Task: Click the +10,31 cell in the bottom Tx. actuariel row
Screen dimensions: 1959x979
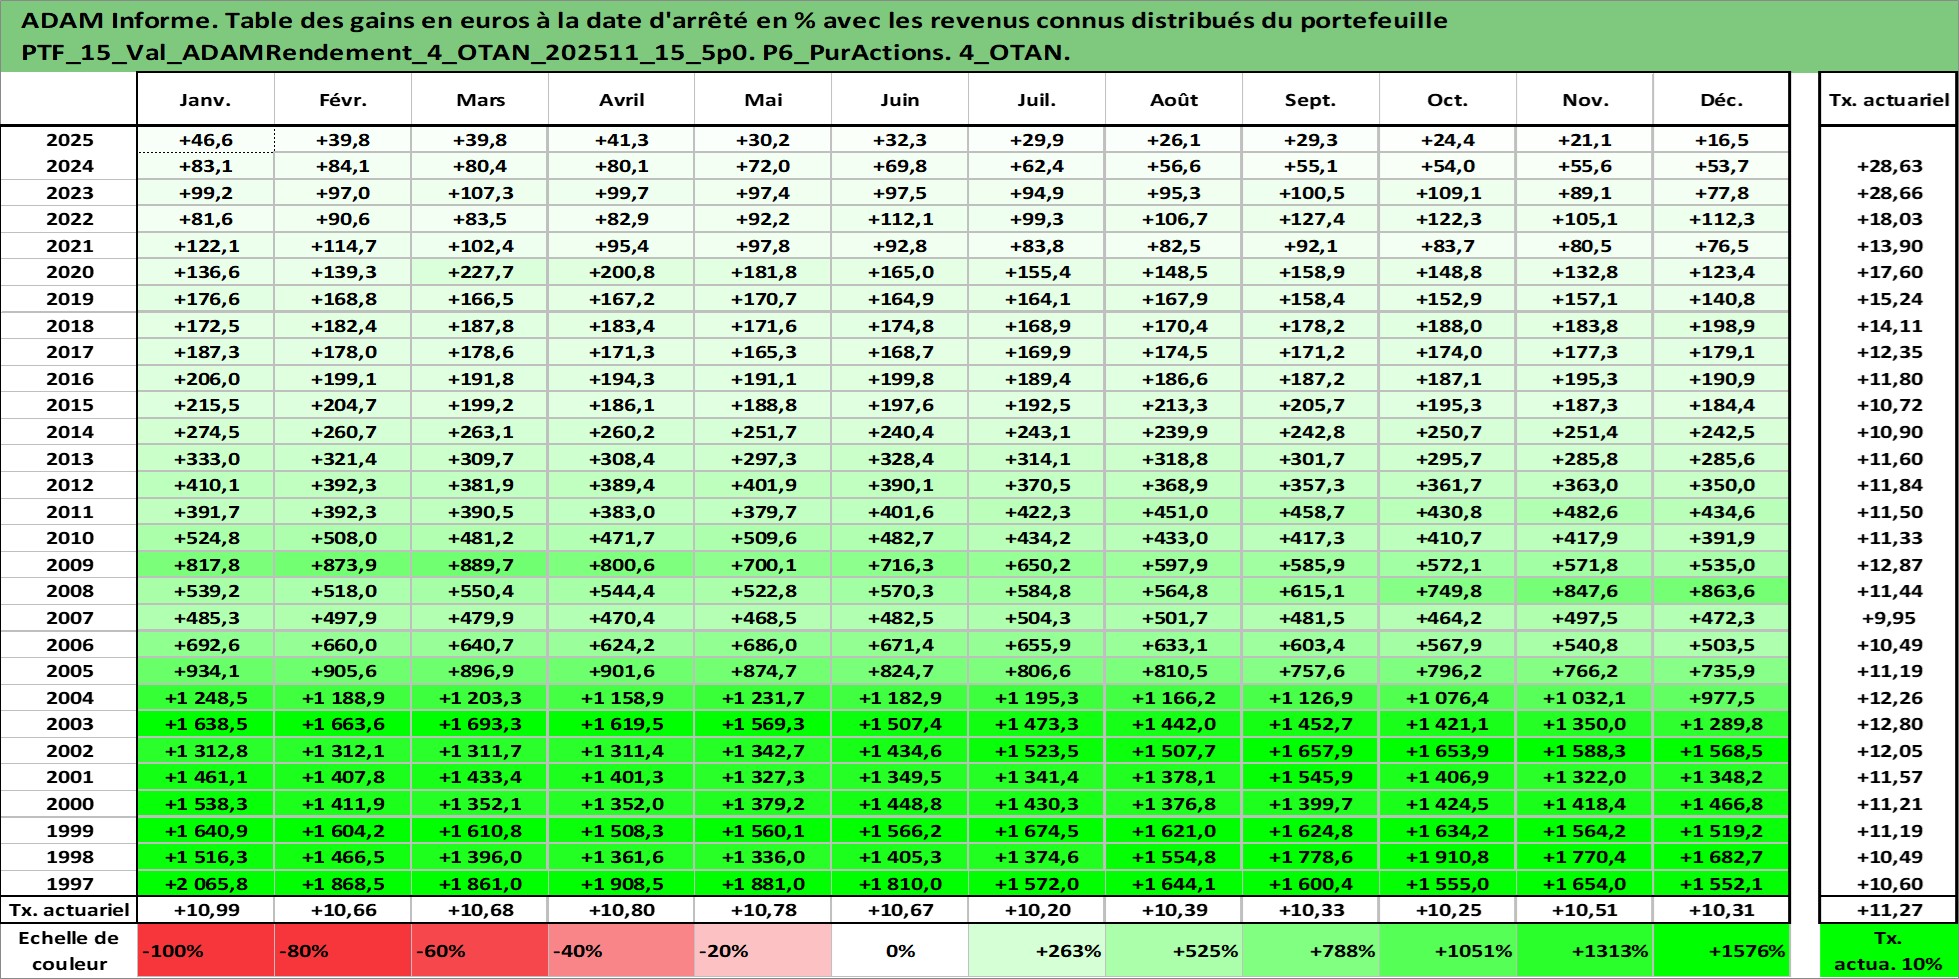Action: click(x=1721, y=910)
